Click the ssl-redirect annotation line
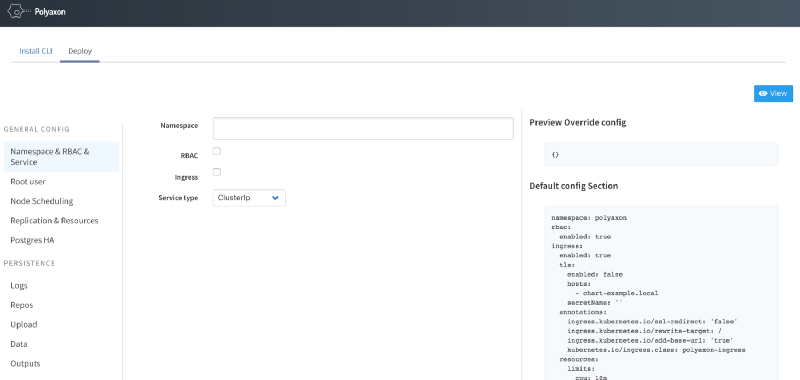The height and width of the screenshot is (380, 800). point(653,321)
